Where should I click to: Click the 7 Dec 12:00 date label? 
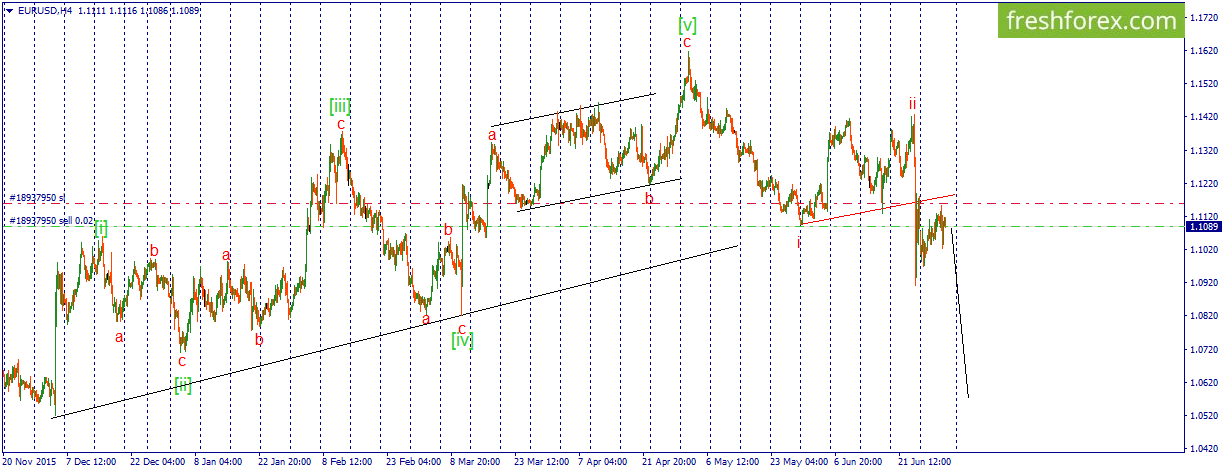click(92, 462)
